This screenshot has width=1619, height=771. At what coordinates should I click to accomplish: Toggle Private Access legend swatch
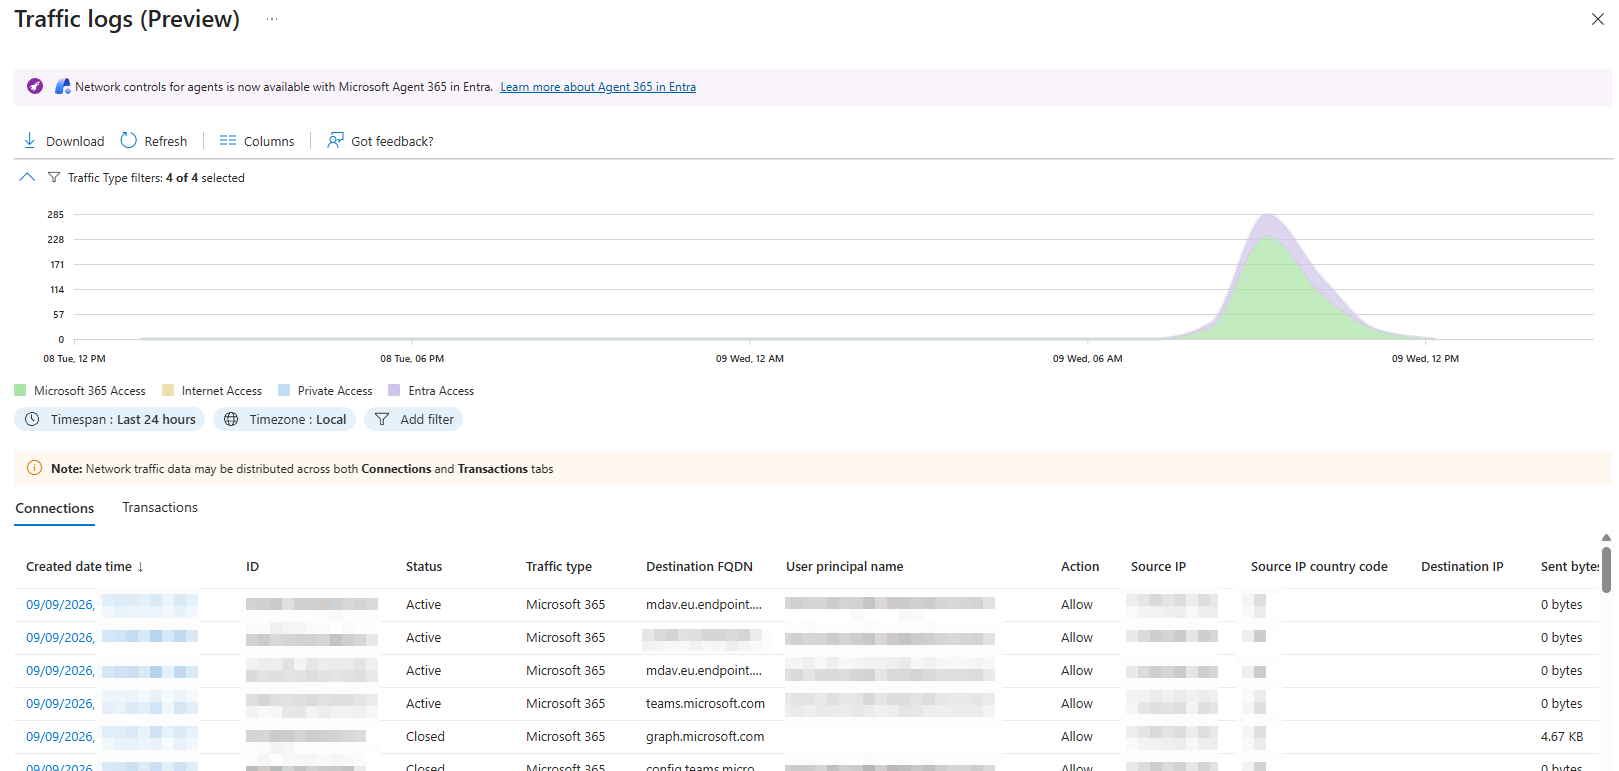pos(284,390)
